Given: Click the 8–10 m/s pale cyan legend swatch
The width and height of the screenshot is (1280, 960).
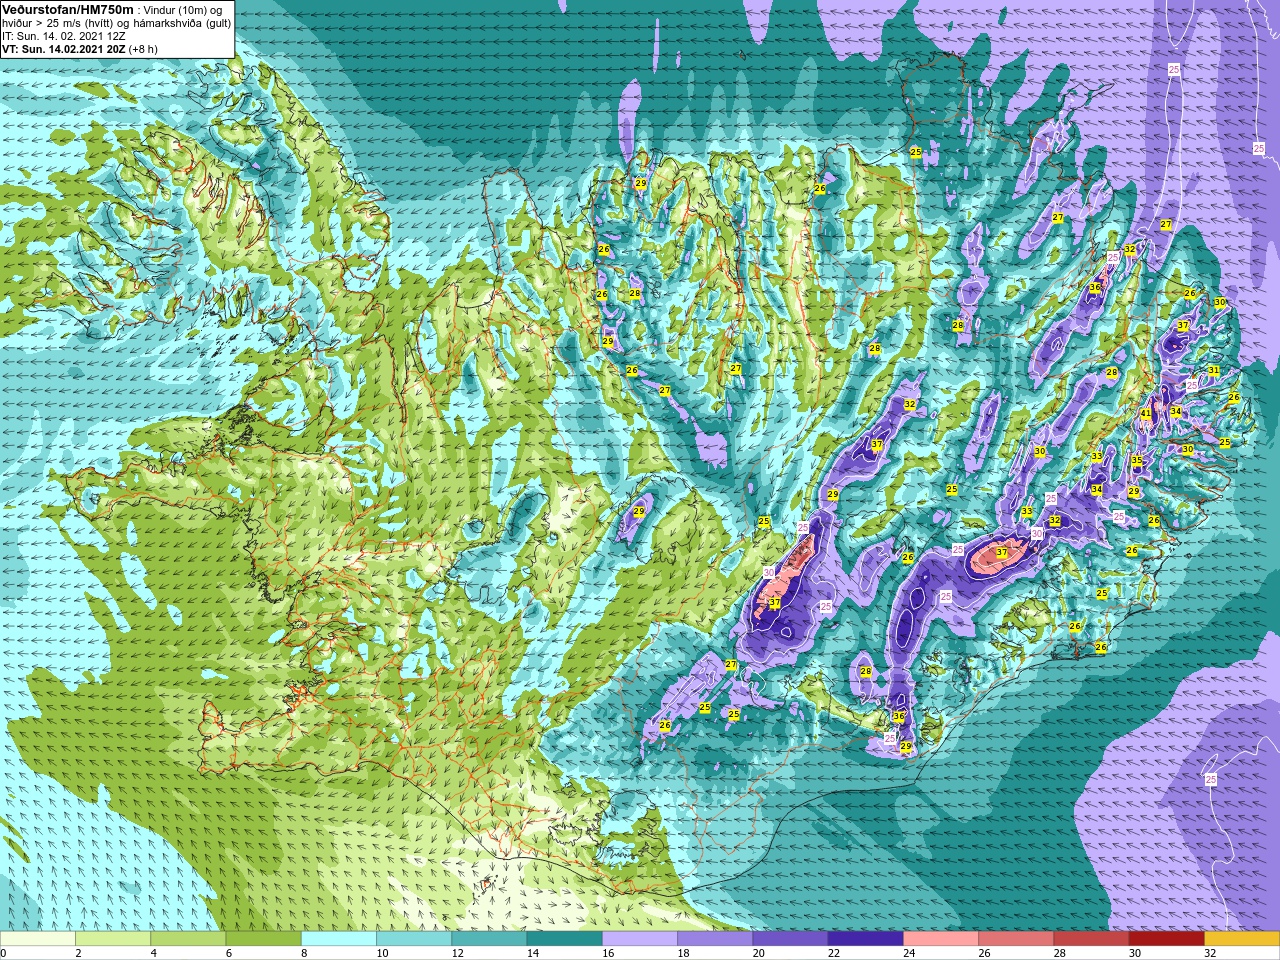Looking at the screenshot, I should point(339,939).
